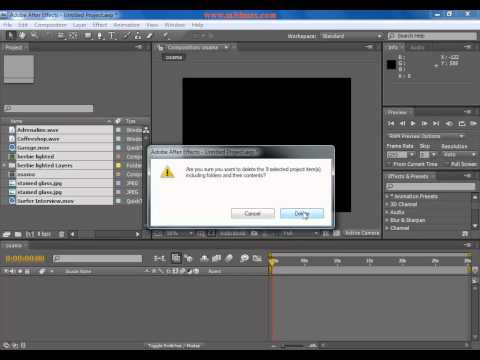The image size is (480, 360).
Task: Select the Eraser tool
Action: point(149,36)
